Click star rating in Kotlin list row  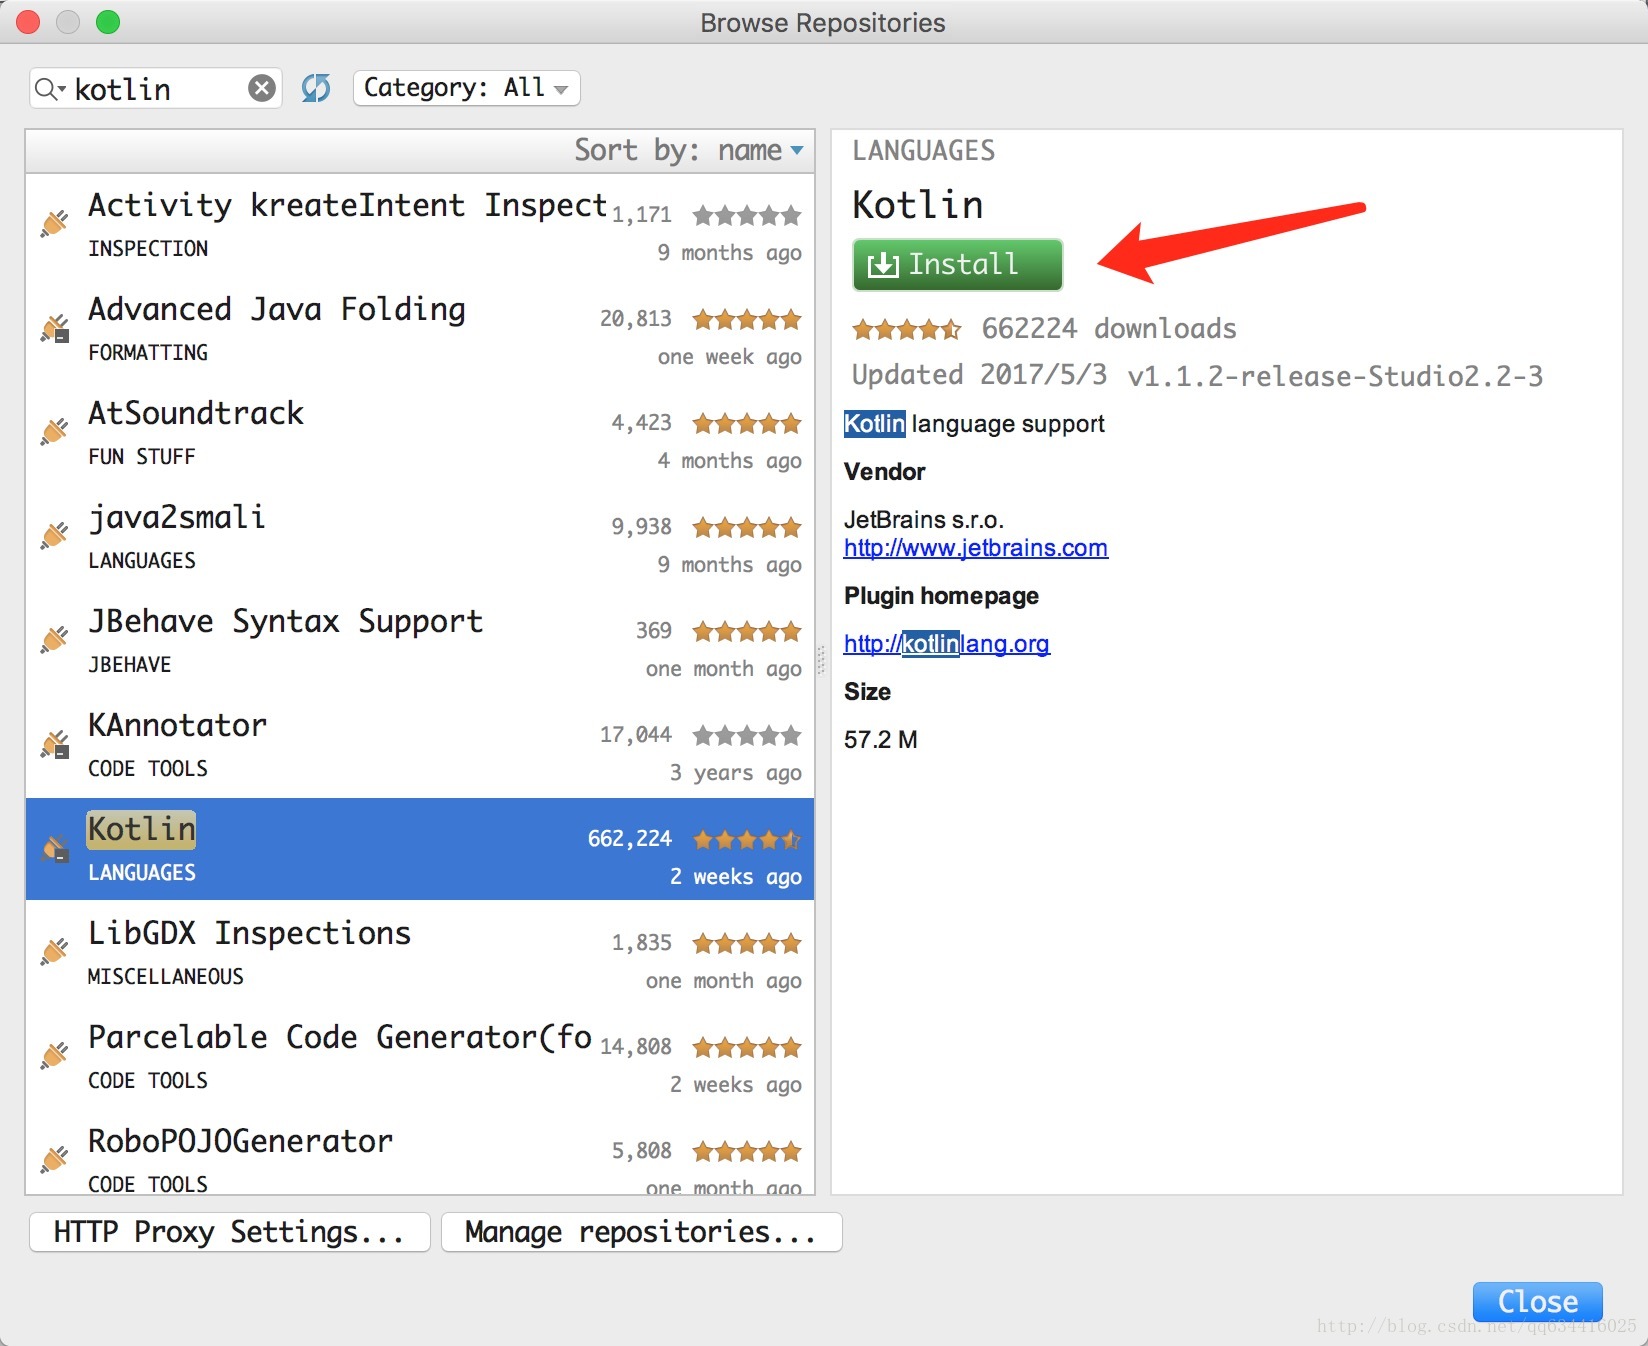pos(747,840)
